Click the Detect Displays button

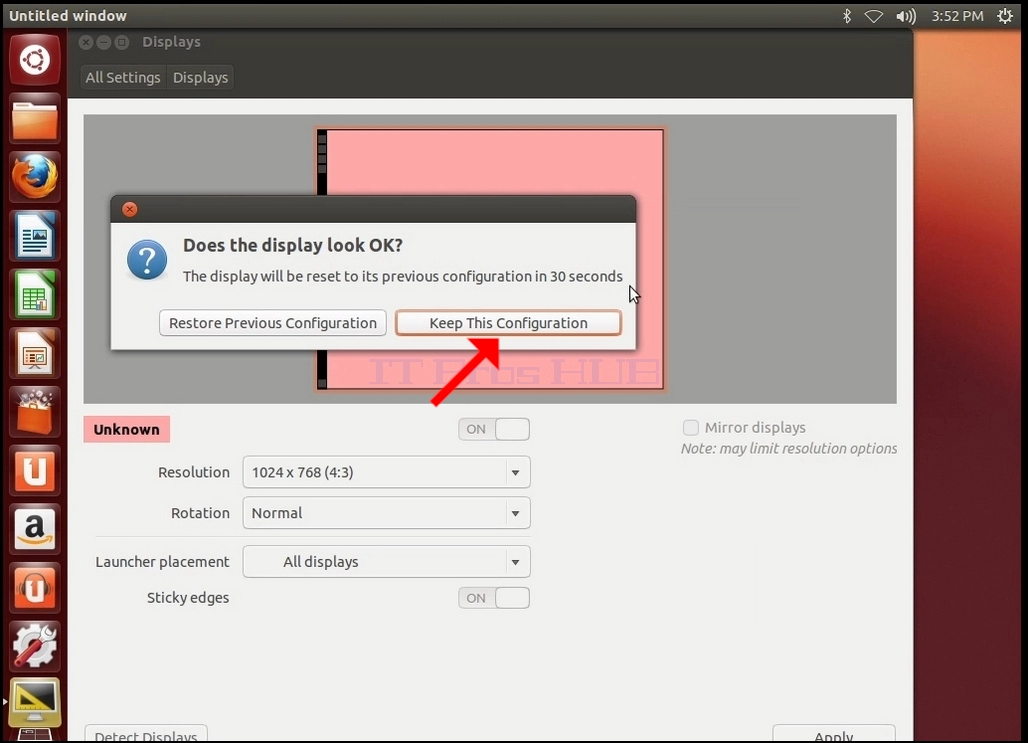[146, 734]
